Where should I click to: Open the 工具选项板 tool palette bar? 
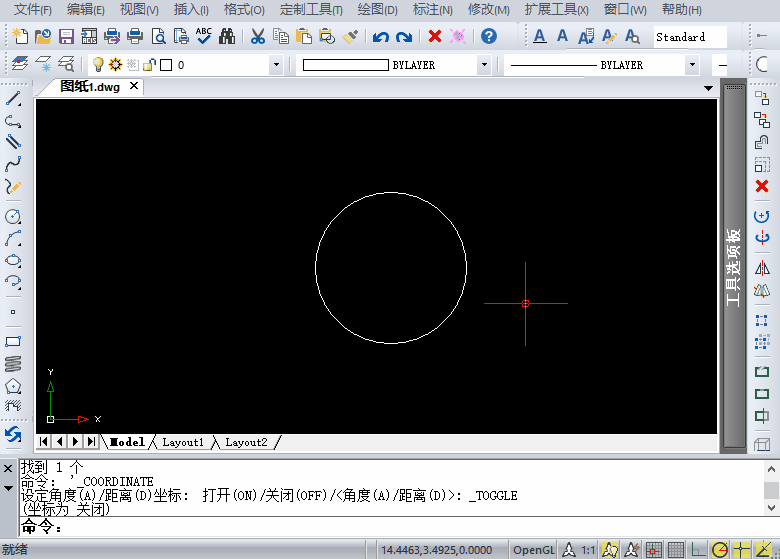pos(733,267)
